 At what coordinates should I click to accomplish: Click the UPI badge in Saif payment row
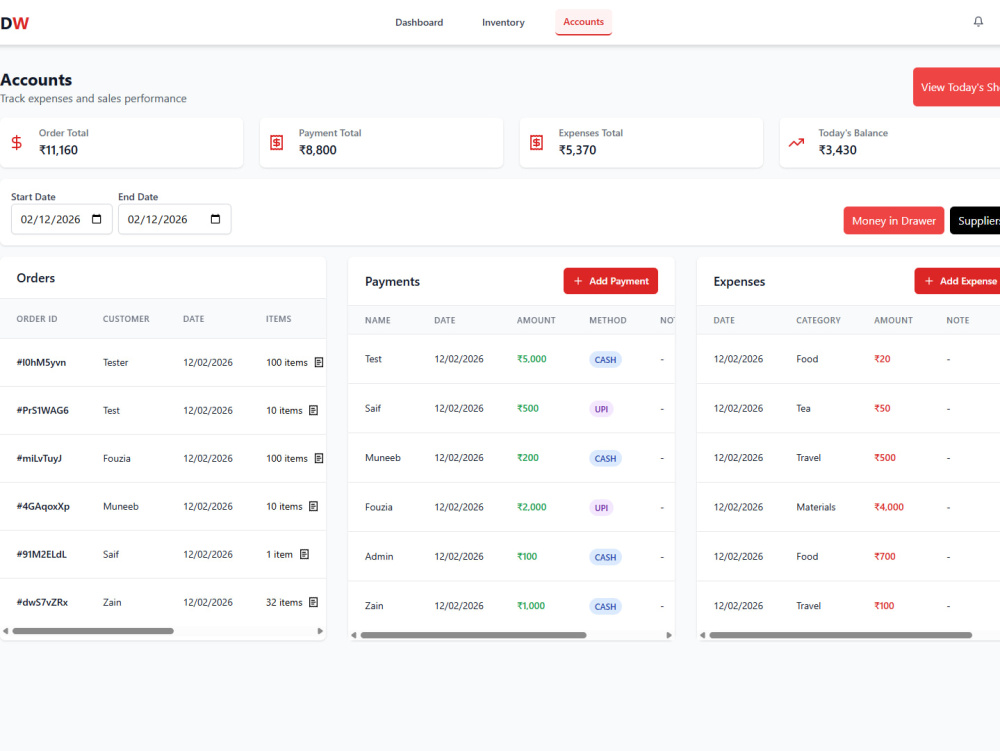click(x=601, y=409)
